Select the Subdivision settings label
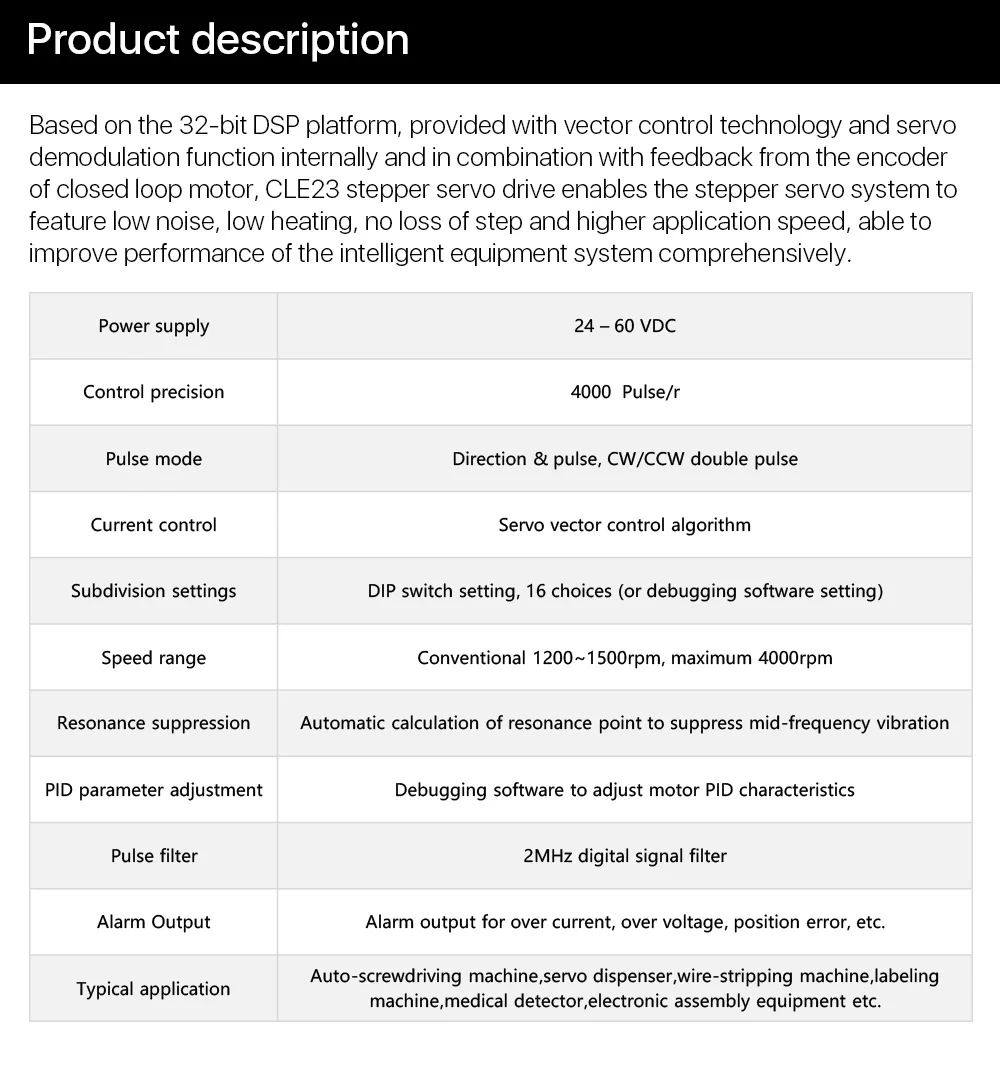The image size is (1000, 1072). tap(153, 591)
